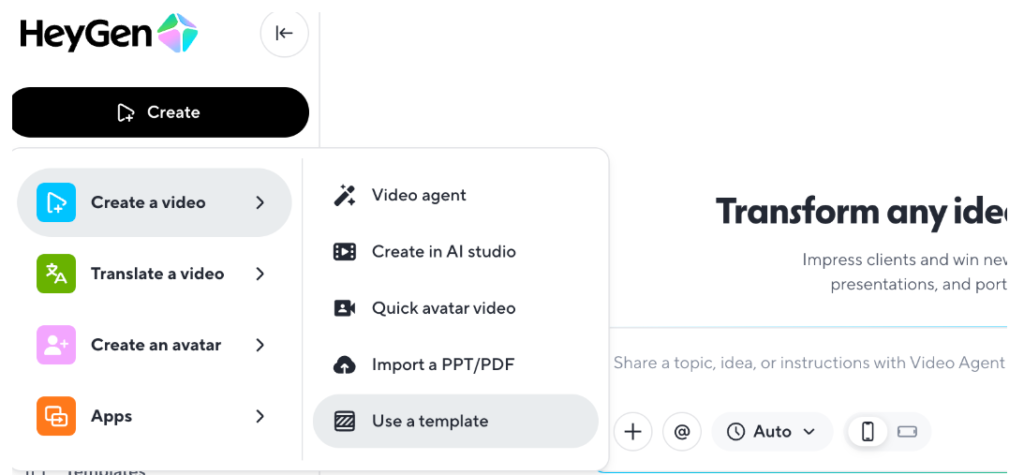Click Use a template option
Image resolution: width=1024 pixels, height=475 pixels.
click(x=430, y=421)
